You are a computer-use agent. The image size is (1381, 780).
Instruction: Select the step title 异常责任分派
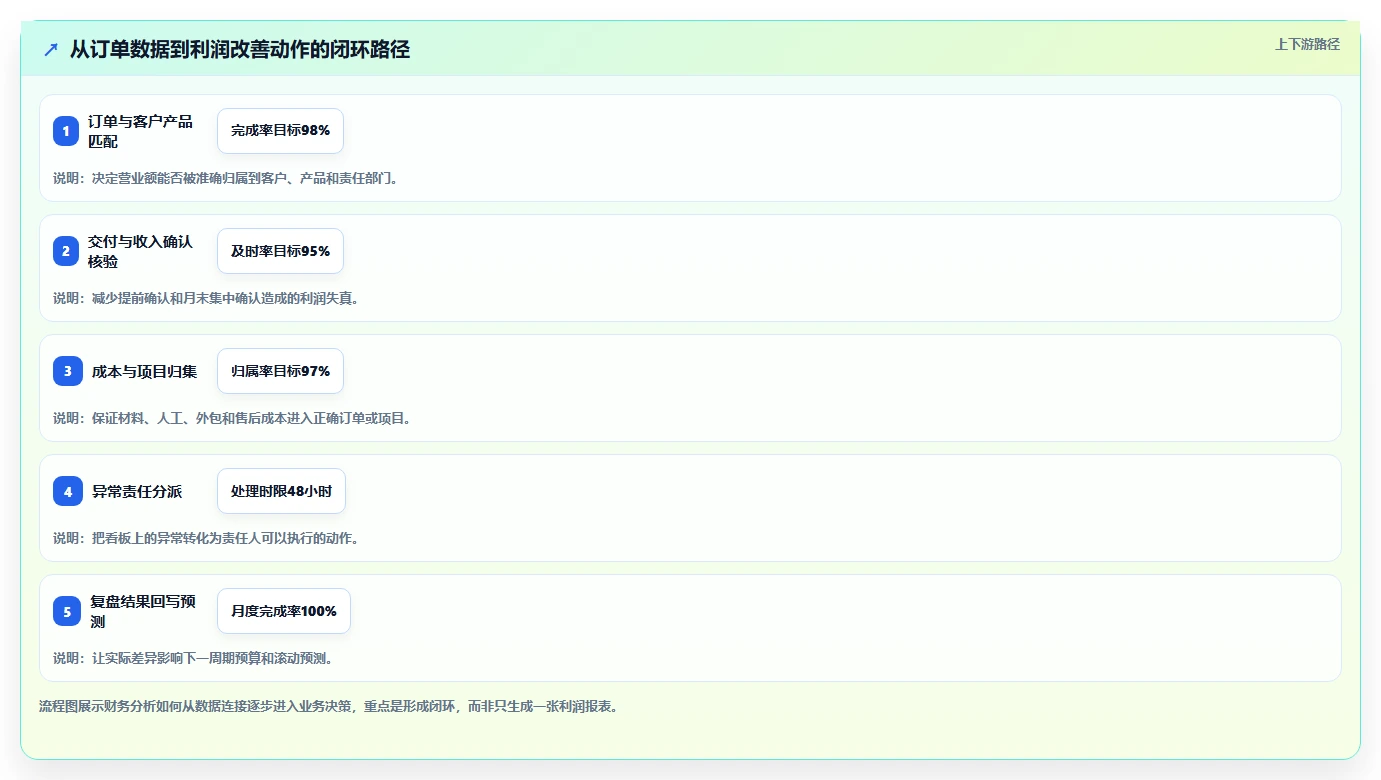[137, 491]
